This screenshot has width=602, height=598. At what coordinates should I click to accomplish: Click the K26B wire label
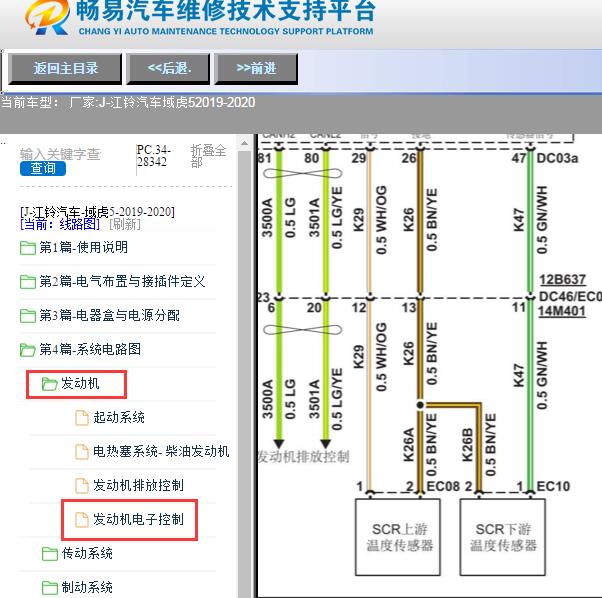pos(467,444)
